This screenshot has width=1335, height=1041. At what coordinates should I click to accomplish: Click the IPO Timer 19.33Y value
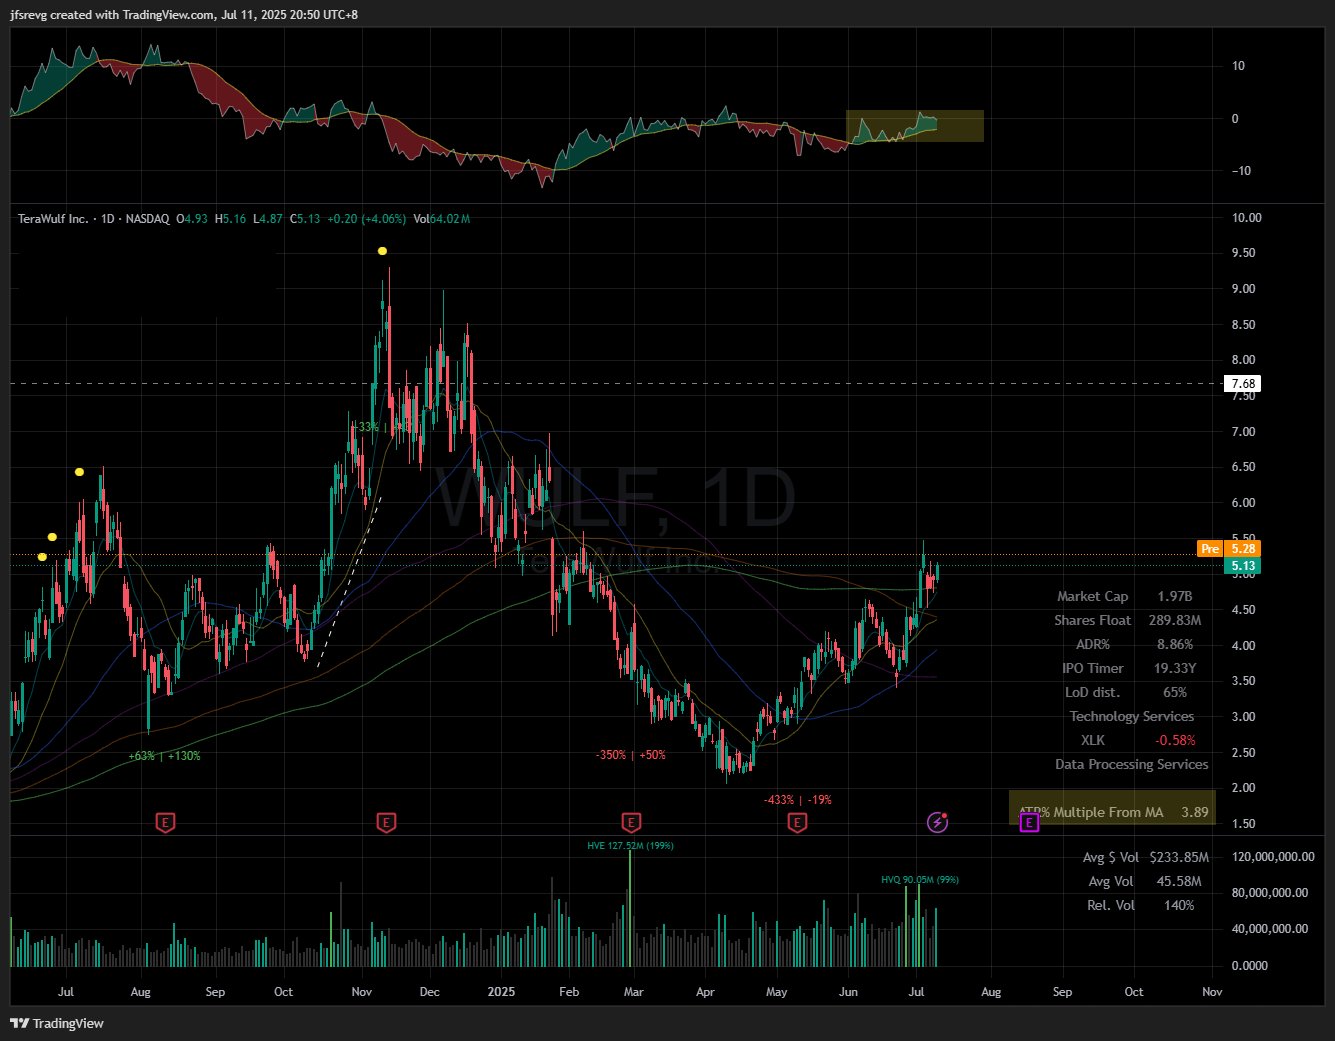tap(1175, 668)
